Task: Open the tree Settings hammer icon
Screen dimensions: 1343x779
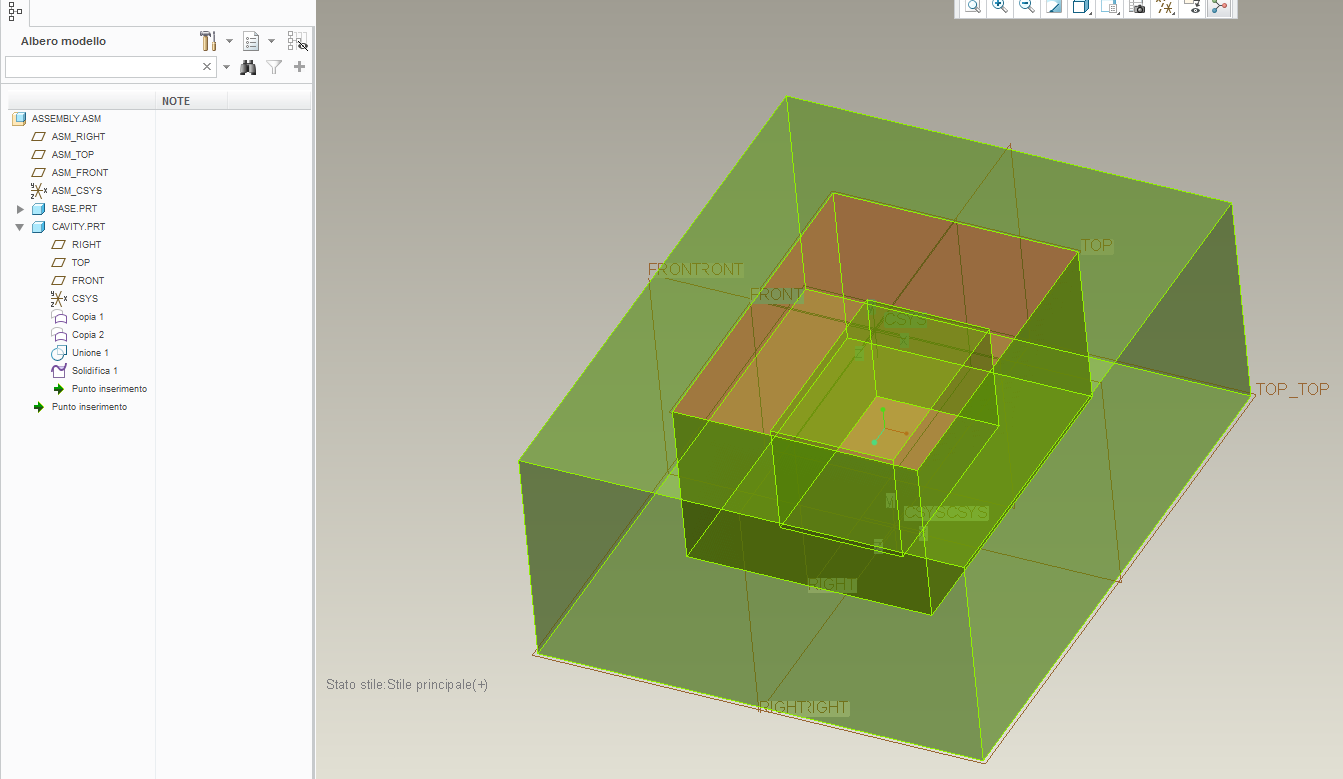Action: [x=208, y=41]
